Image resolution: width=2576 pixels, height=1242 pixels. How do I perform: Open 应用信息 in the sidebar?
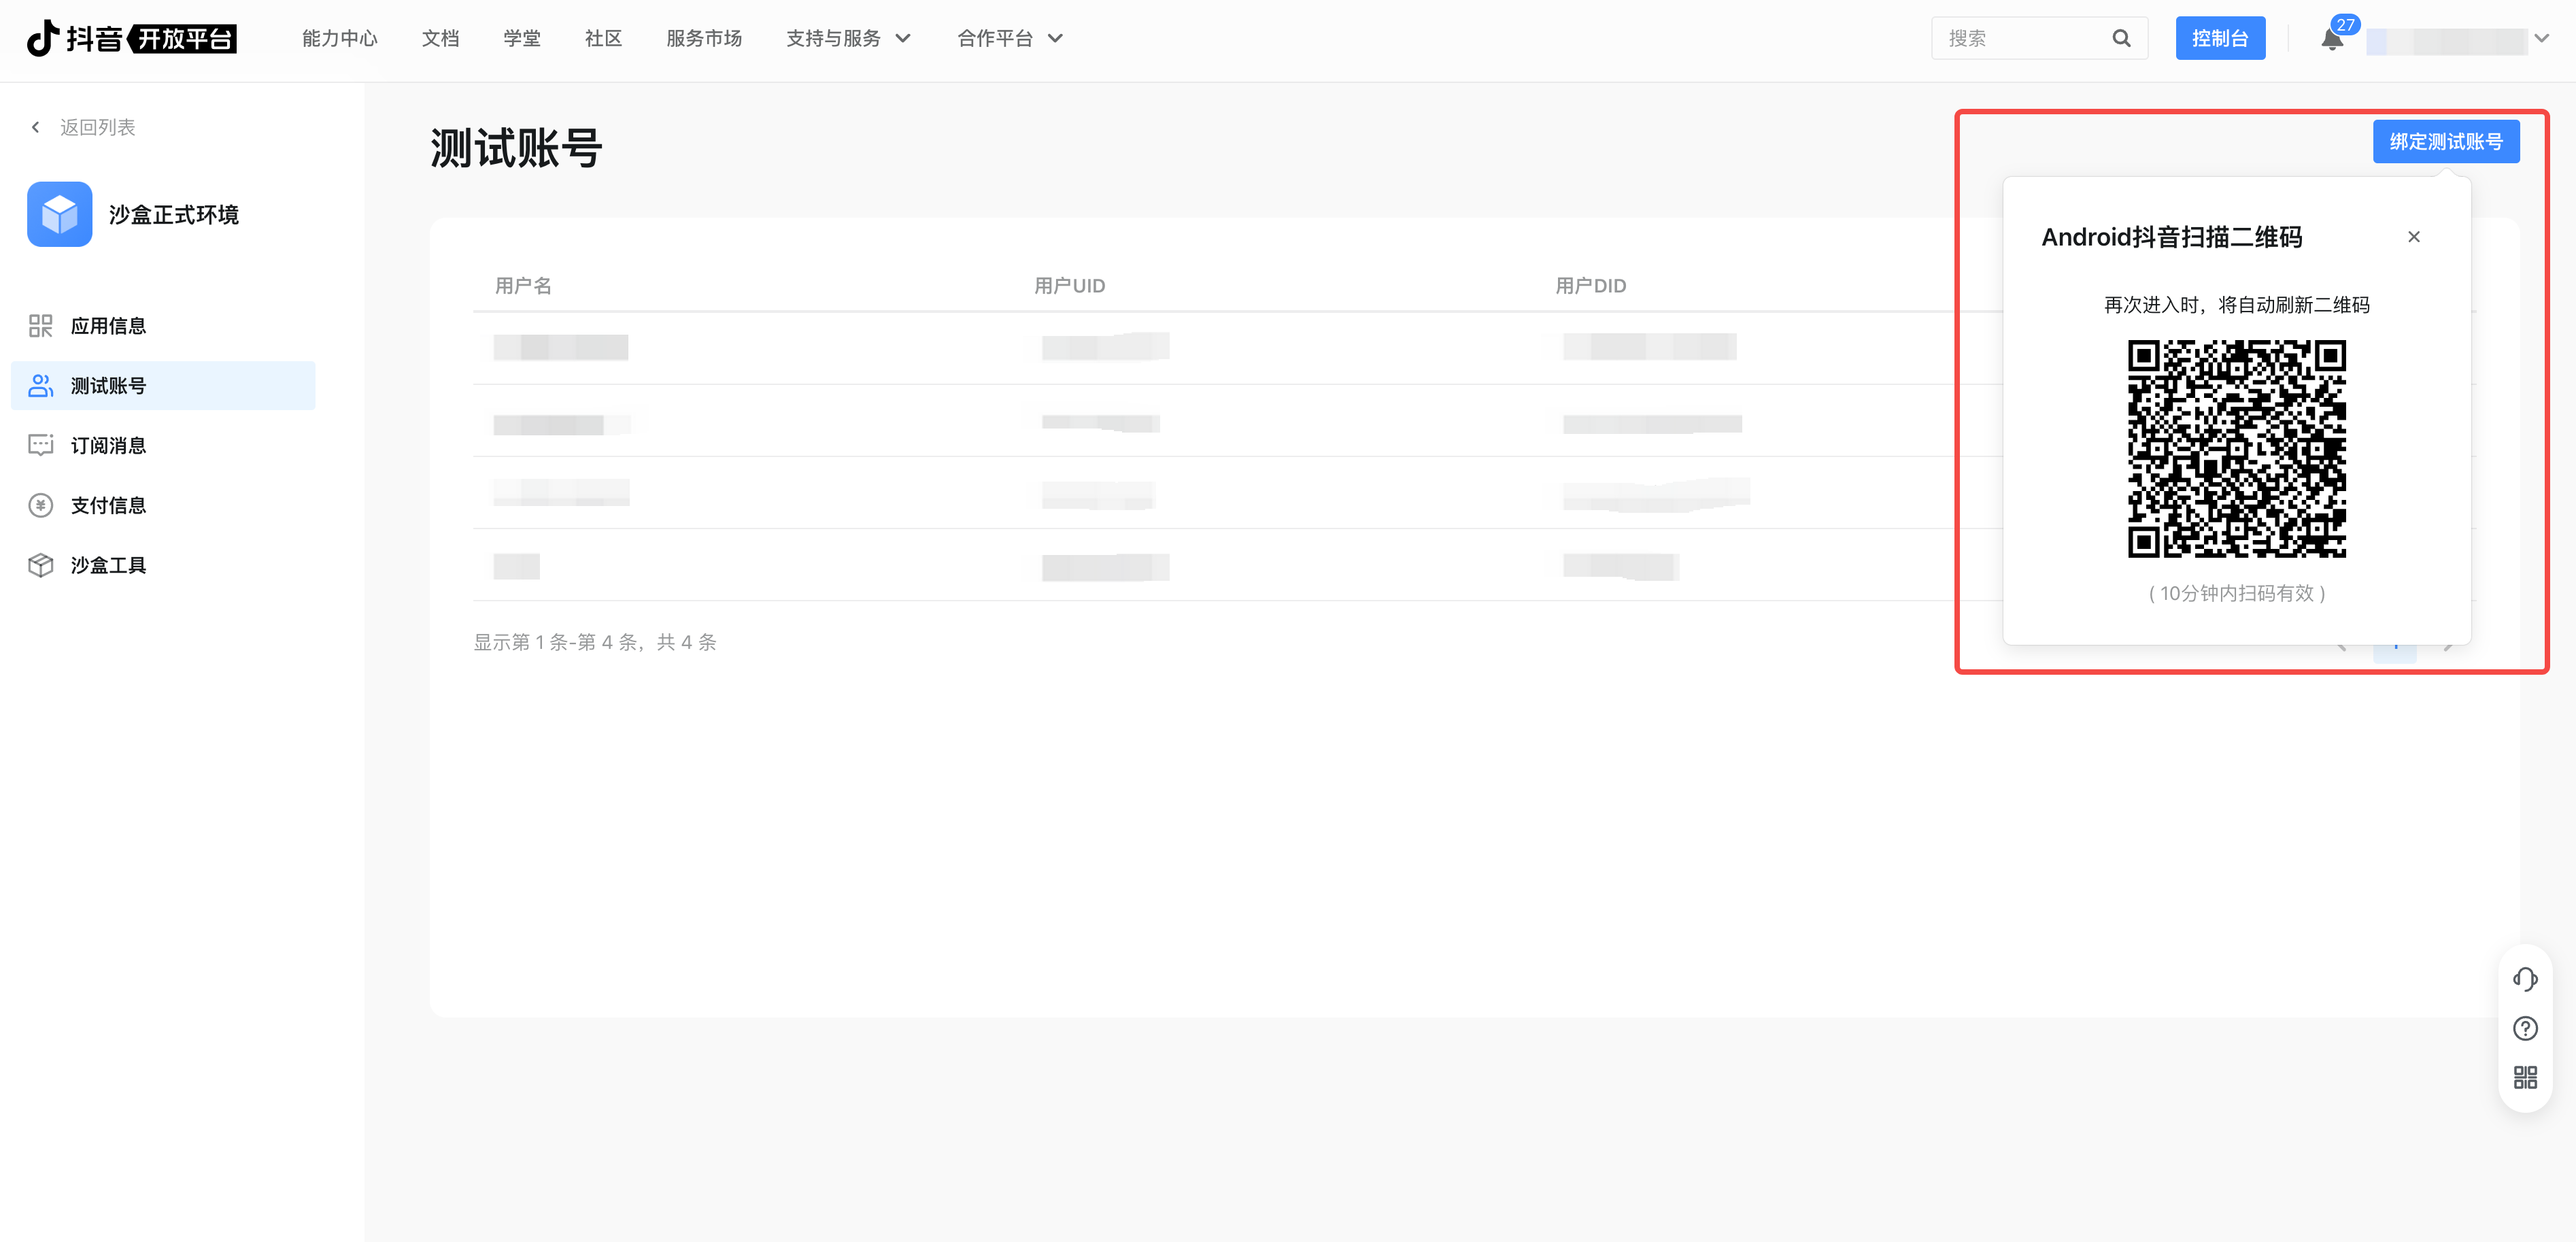coord(163,326)
